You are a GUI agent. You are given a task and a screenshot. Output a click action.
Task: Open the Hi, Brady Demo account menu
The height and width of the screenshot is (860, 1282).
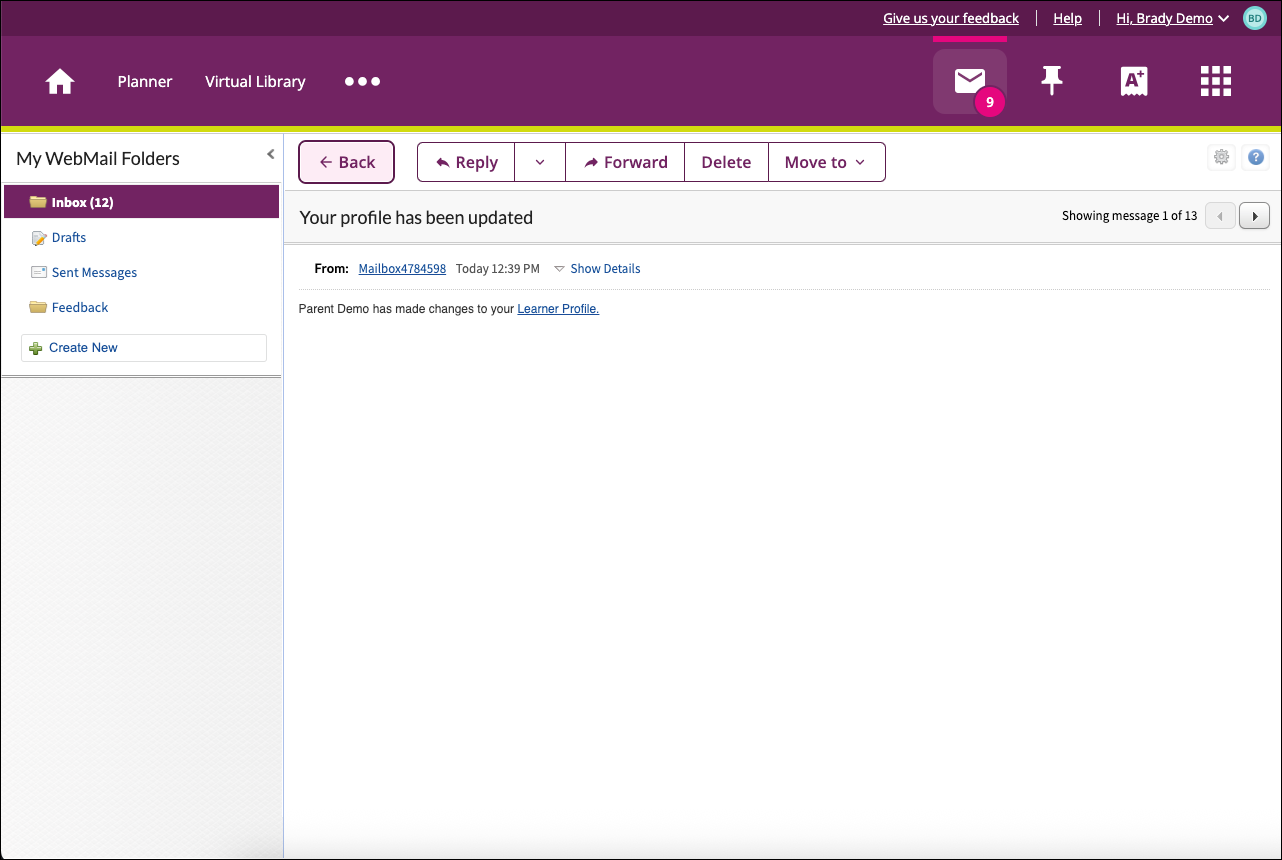pyautogui.click(x=1171, y=18)
